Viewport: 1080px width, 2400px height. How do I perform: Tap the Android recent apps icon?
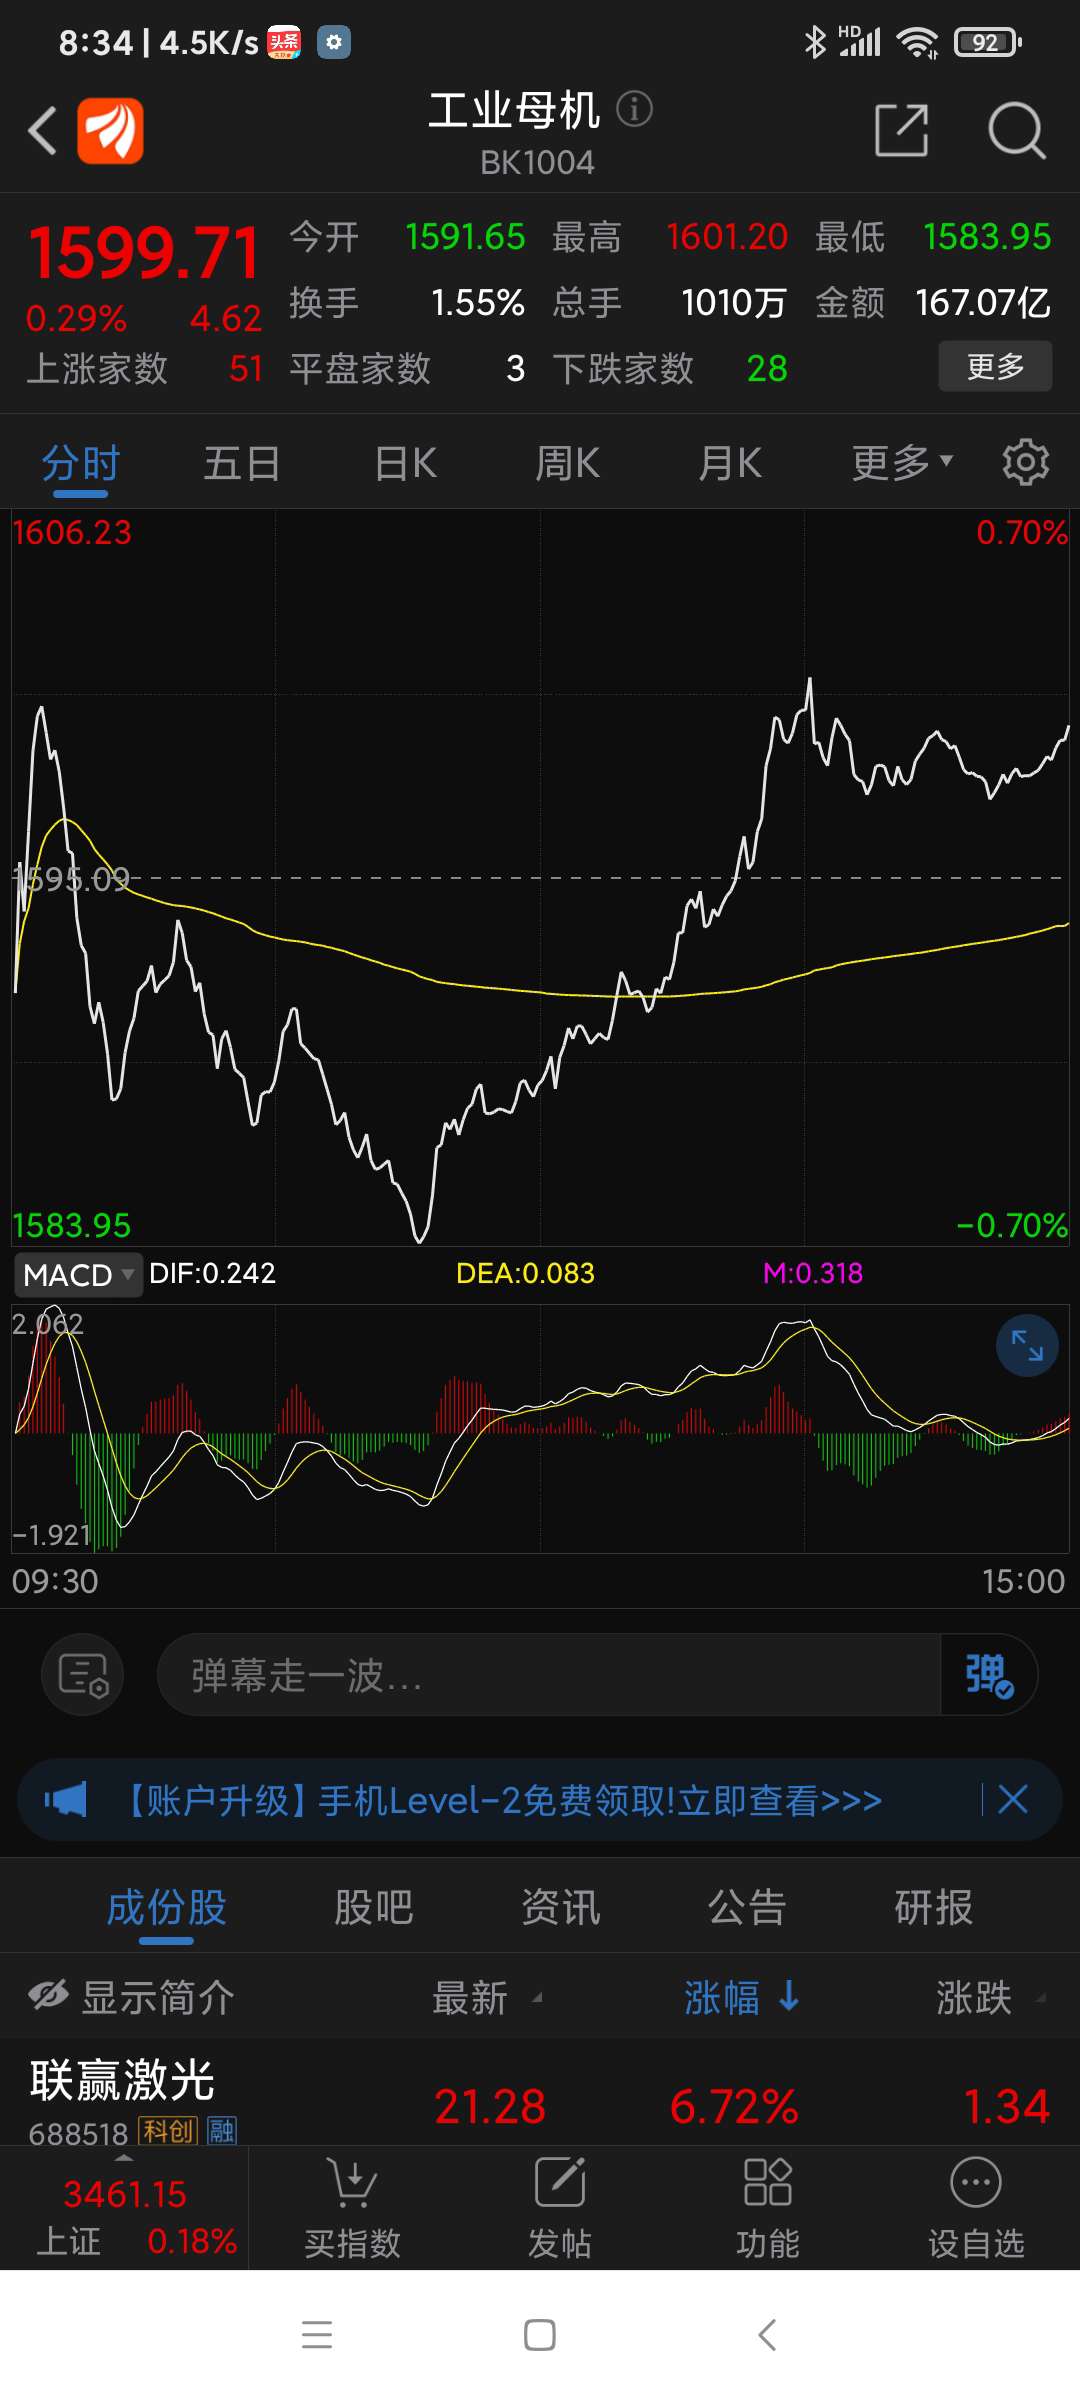pyautogui.click(x=317, y=2335)
